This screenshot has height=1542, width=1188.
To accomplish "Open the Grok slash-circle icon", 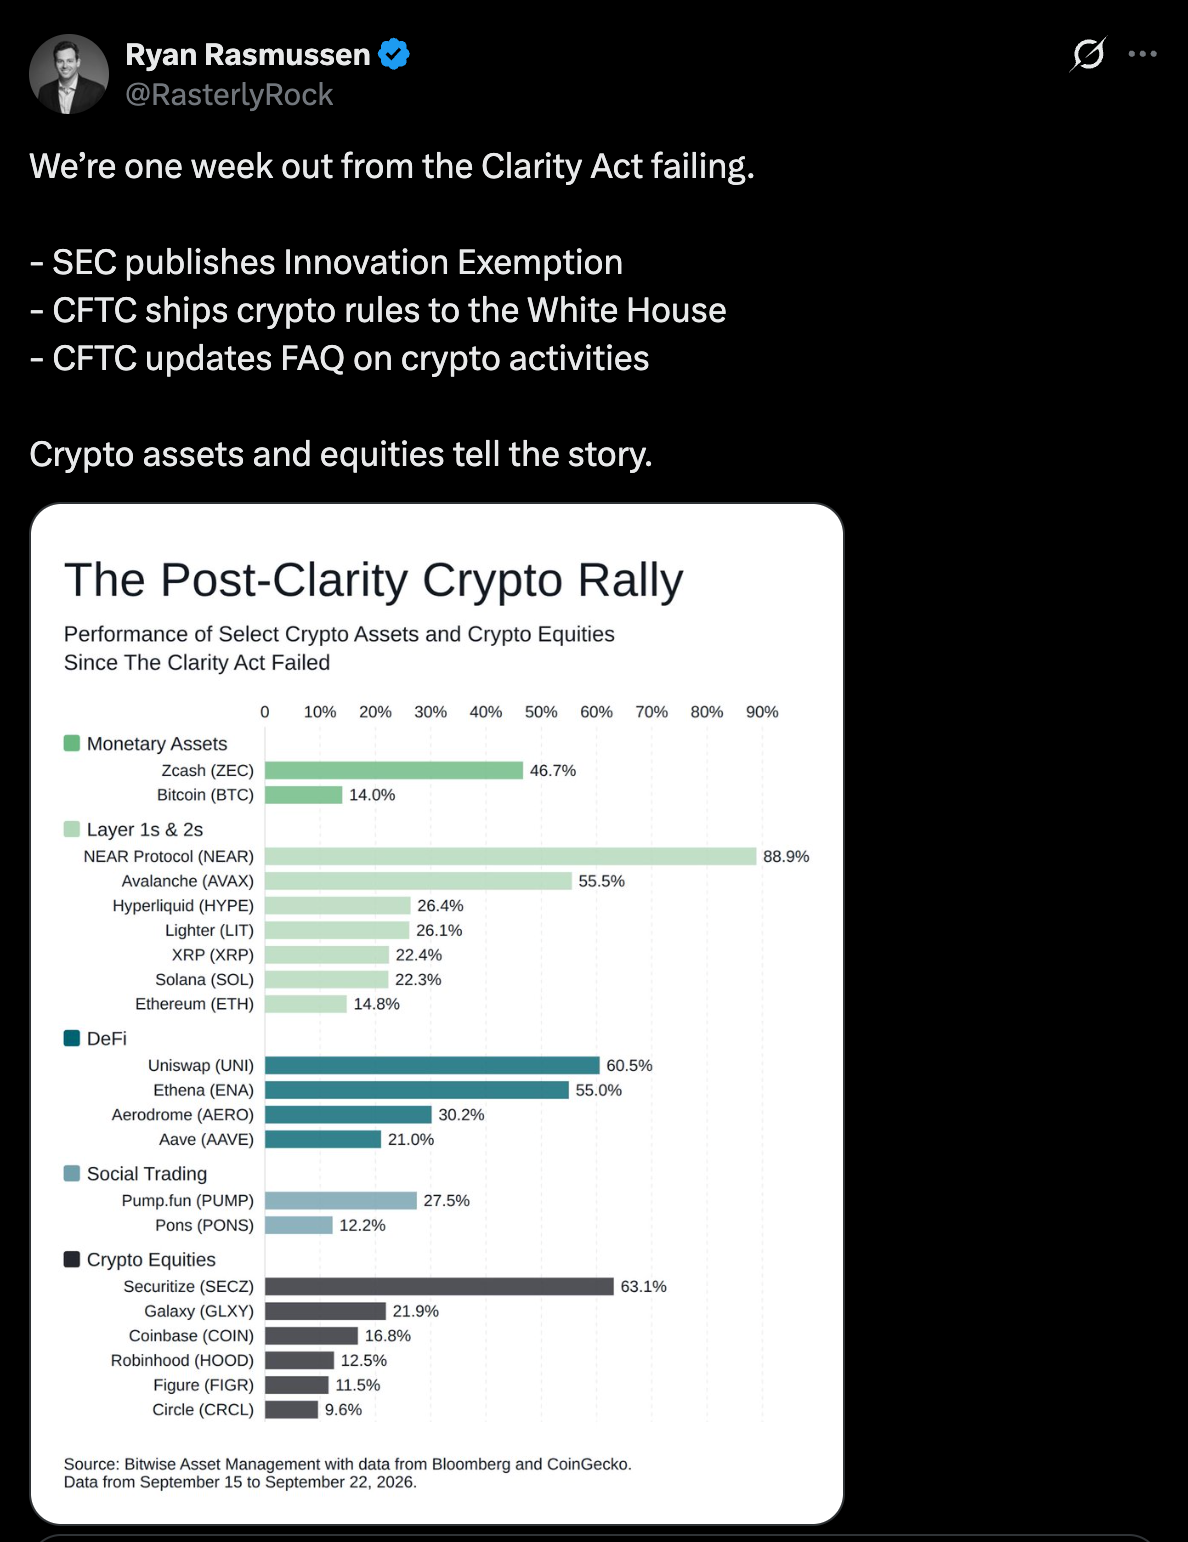I will coord(1088,54).
